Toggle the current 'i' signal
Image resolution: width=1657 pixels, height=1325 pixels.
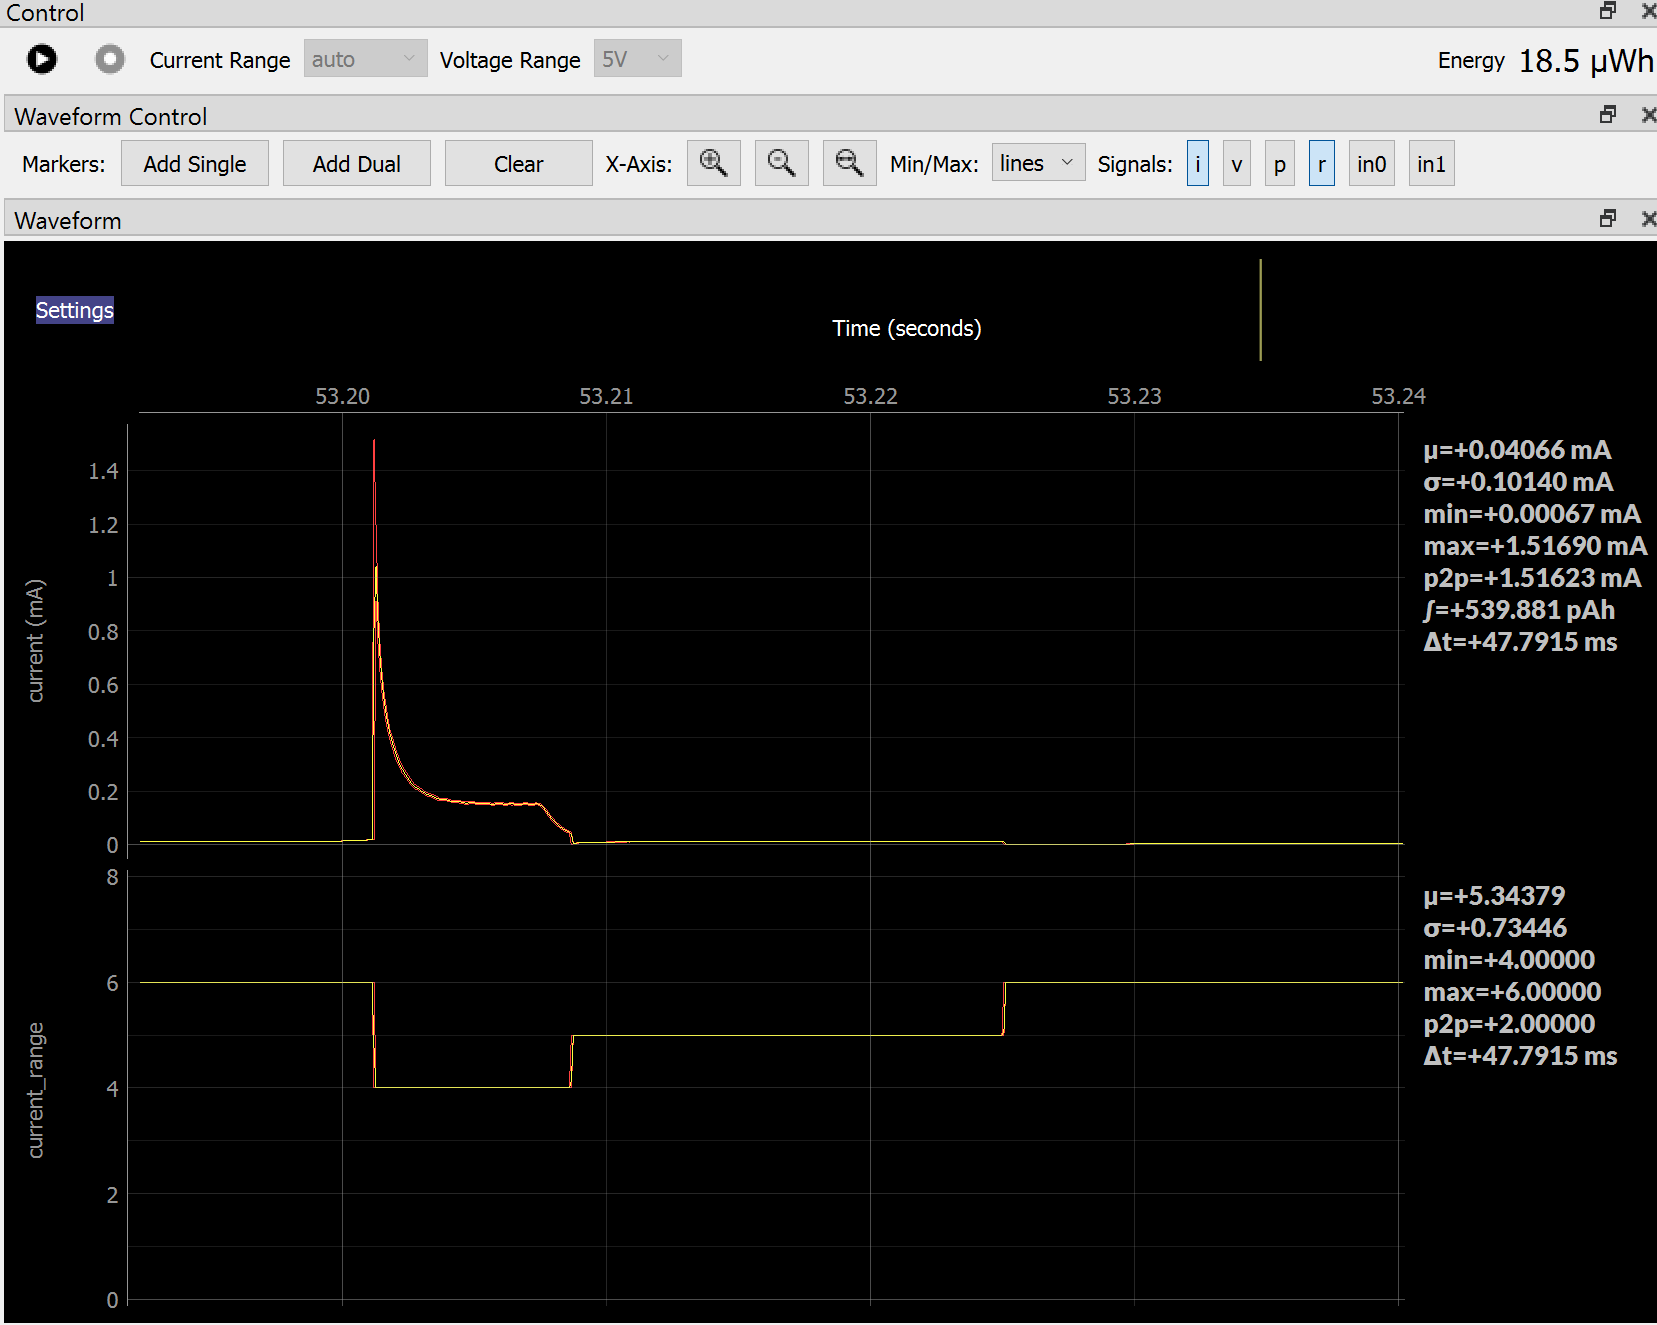[1197, 164]
